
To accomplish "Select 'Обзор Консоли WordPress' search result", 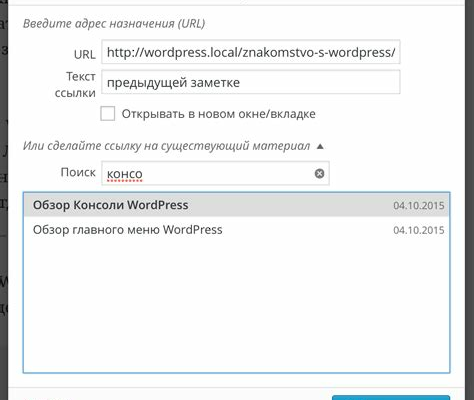I will point(236,205).
